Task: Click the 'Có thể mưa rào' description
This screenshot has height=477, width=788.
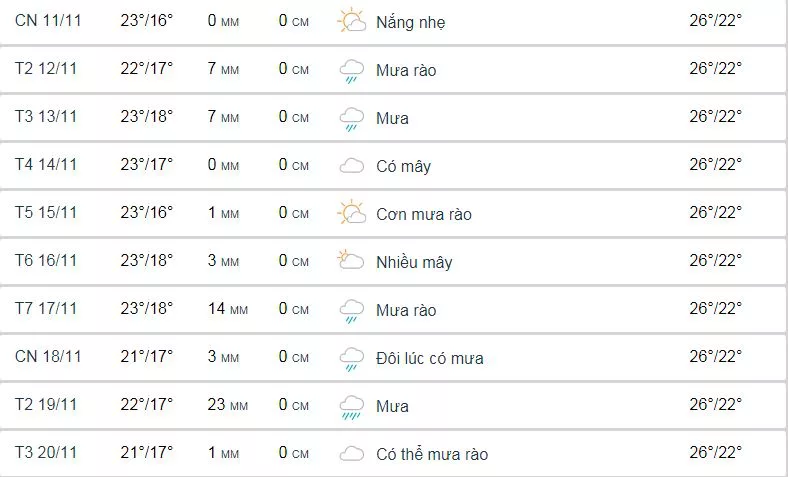Action: coord(432,454)
